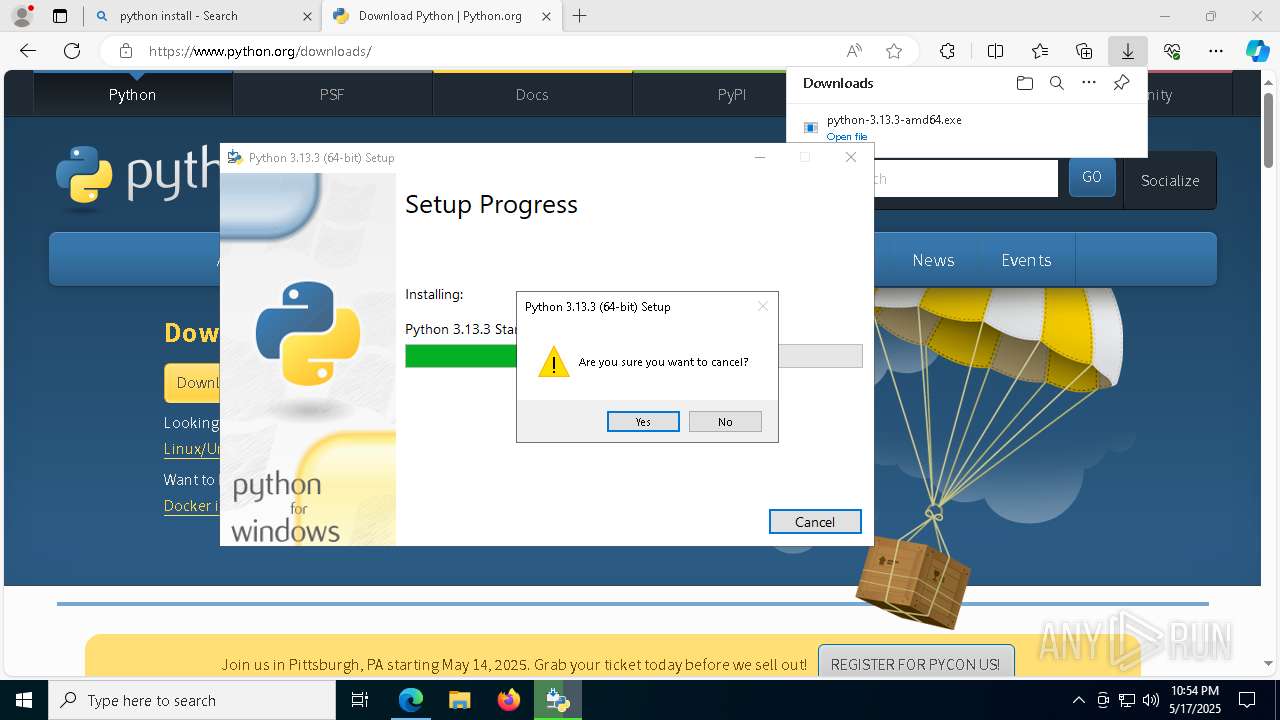Select the PSF top navigation tab

[332, 94]
